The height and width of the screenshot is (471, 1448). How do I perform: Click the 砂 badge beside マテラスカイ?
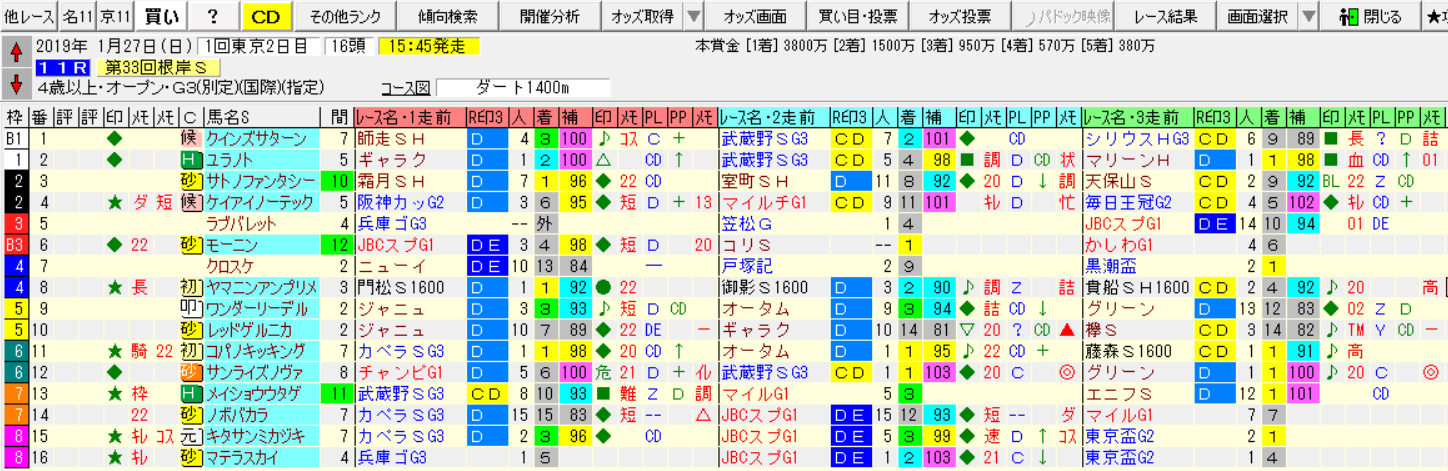190,457
